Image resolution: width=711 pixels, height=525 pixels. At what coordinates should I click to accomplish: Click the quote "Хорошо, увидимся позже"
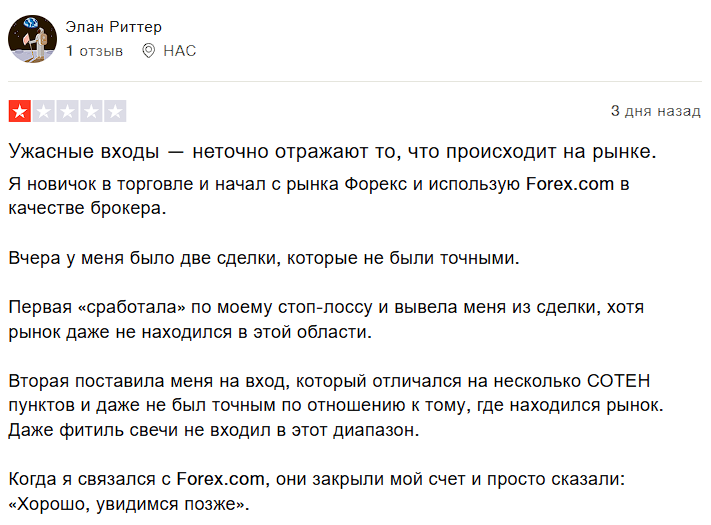pyautogui.click(x=128, y=504)
